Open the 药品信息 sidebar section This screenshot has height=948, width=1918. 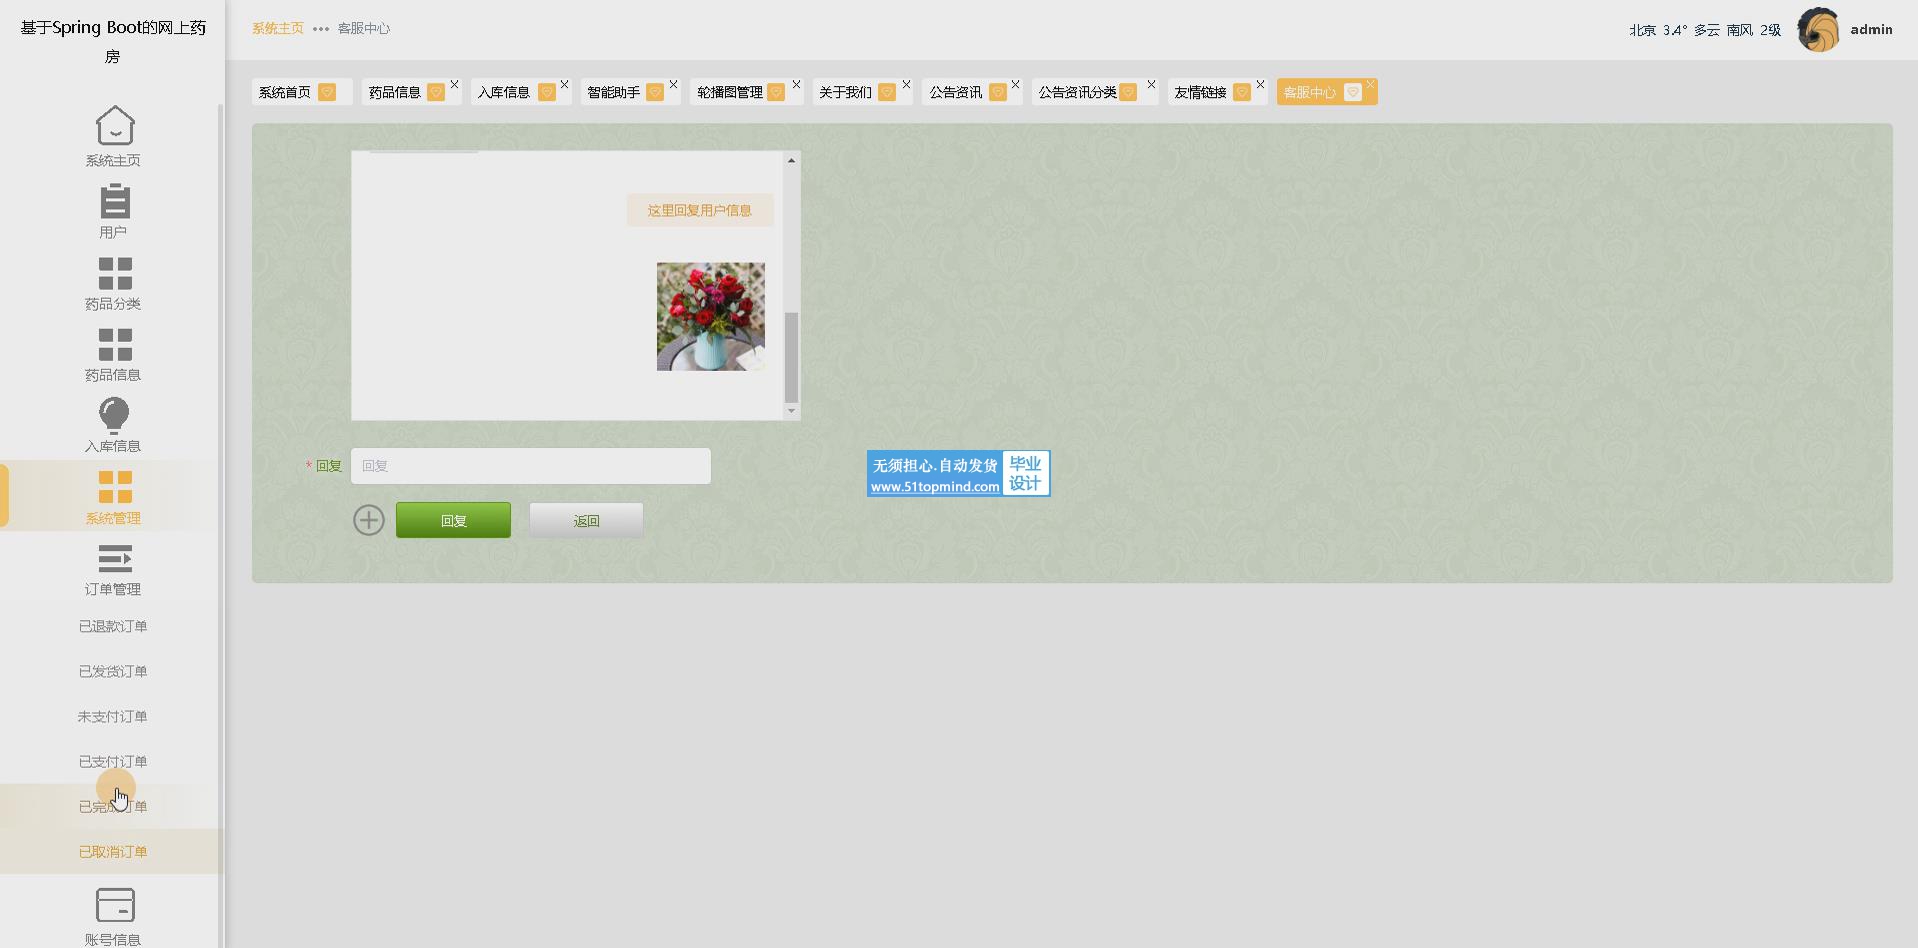[x=113, y=355]
